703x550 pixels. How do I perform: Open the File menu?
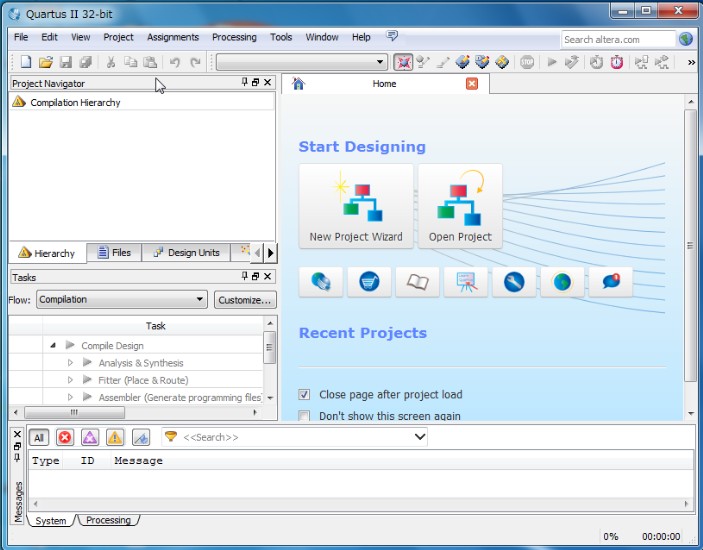21,37
